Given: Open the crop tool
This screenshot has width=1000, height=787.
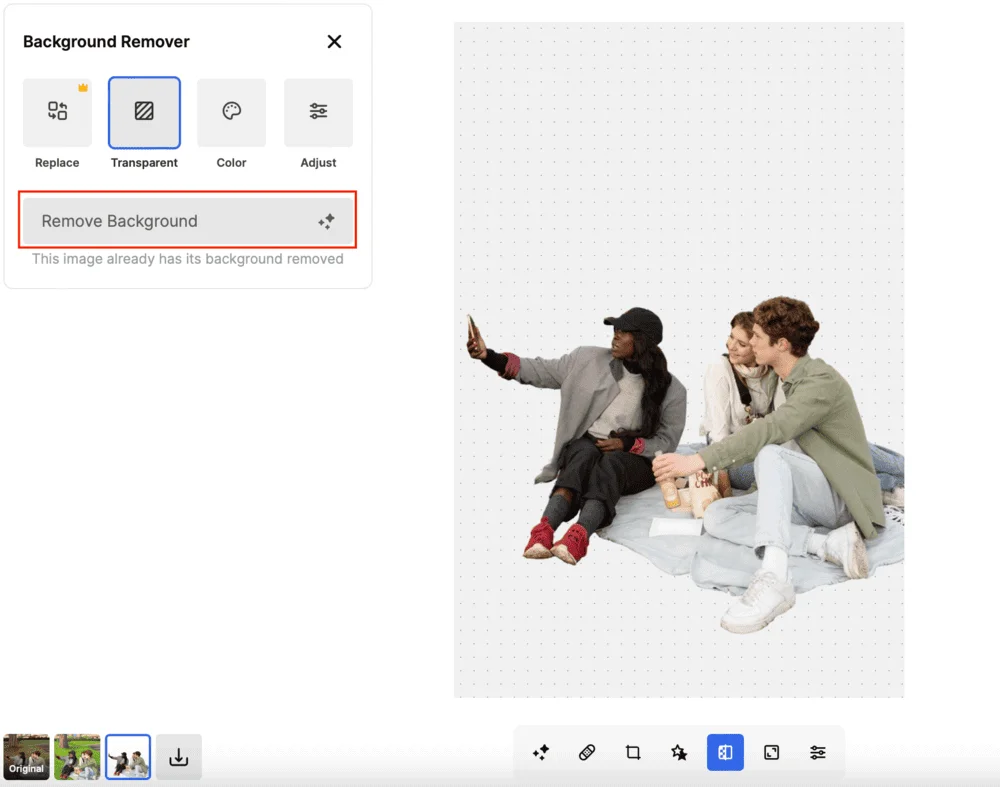Looking at the screenshot, I should pyautogui.click(x=633, y=752).
